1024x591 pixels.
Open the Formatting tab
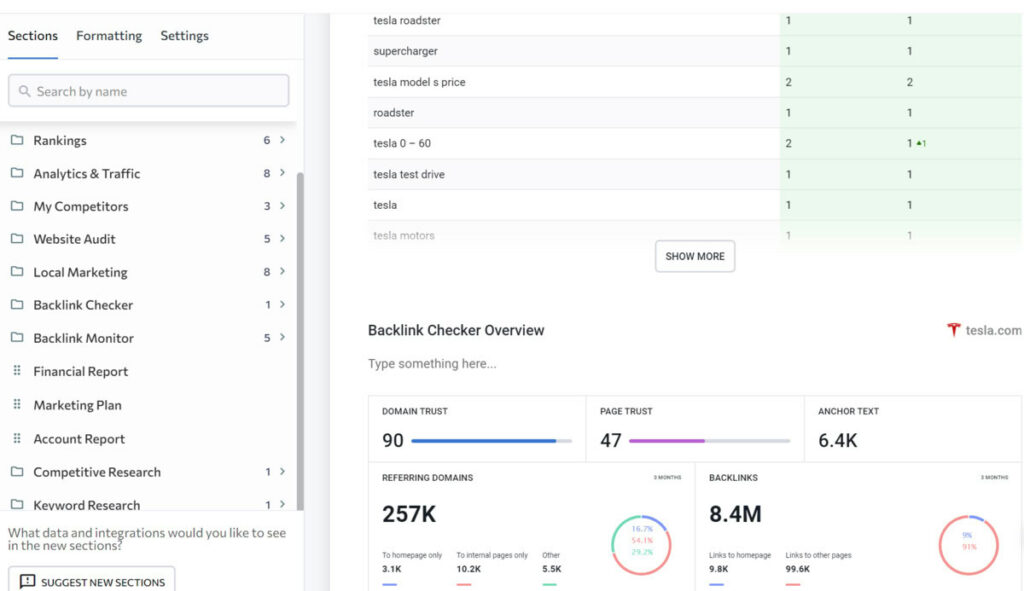pyautogui.click(x=109, y=36)
